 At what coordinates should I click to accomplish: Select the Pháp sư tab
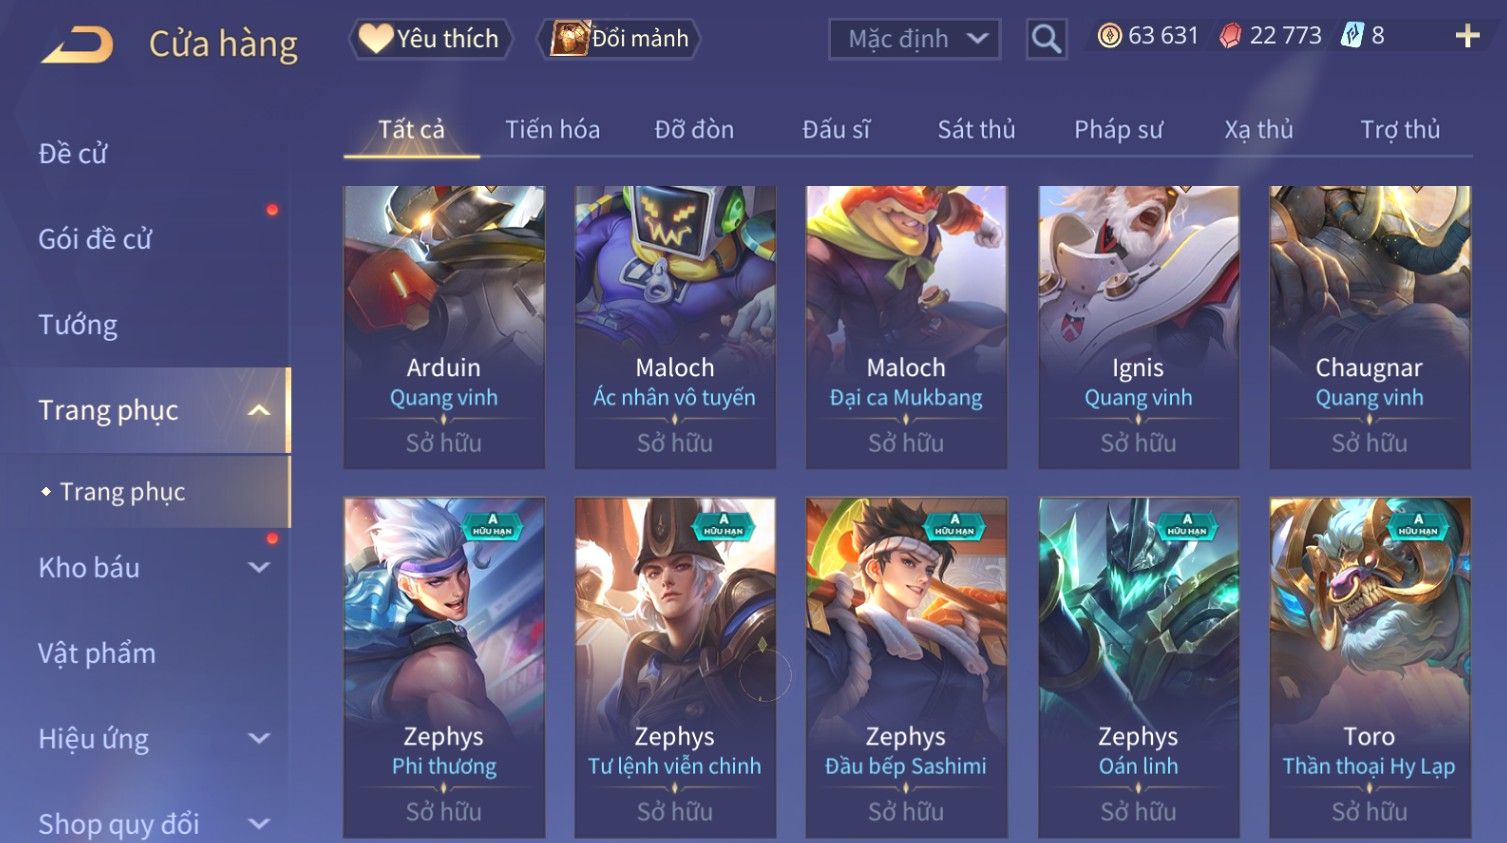1118,129
